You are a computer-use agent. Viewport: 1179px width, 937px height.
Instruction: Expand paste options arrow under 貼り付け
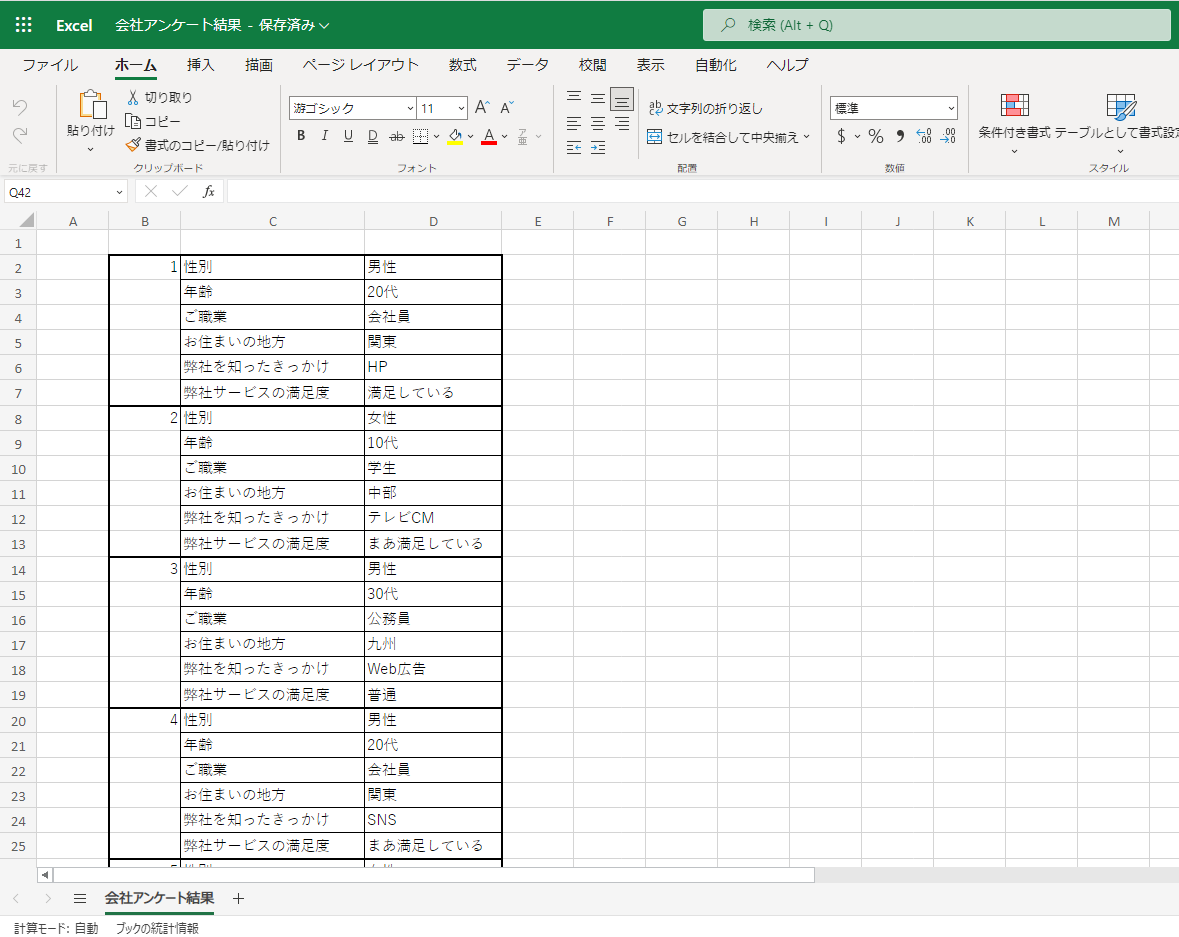(91, 150)
